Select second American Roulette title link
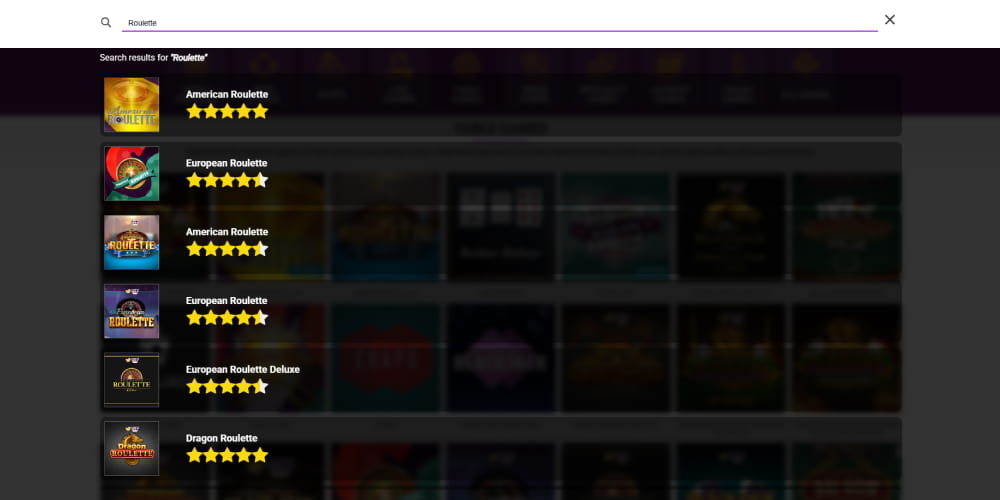Screen dimensions: 1000x500 click(227, 232)
